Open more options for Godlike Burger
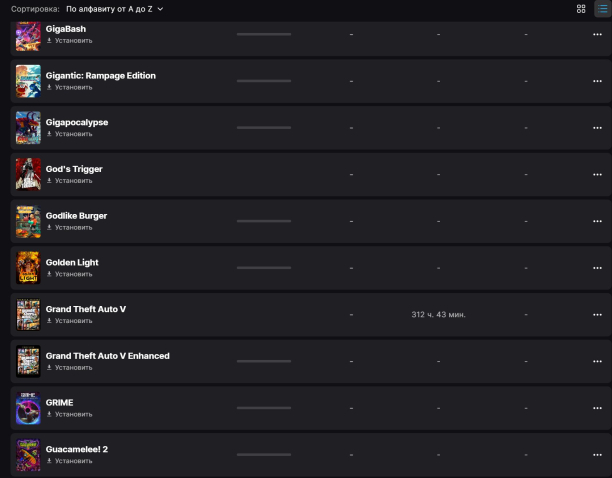Viewport: 612px width, 478px height. [x=597, y=221]
